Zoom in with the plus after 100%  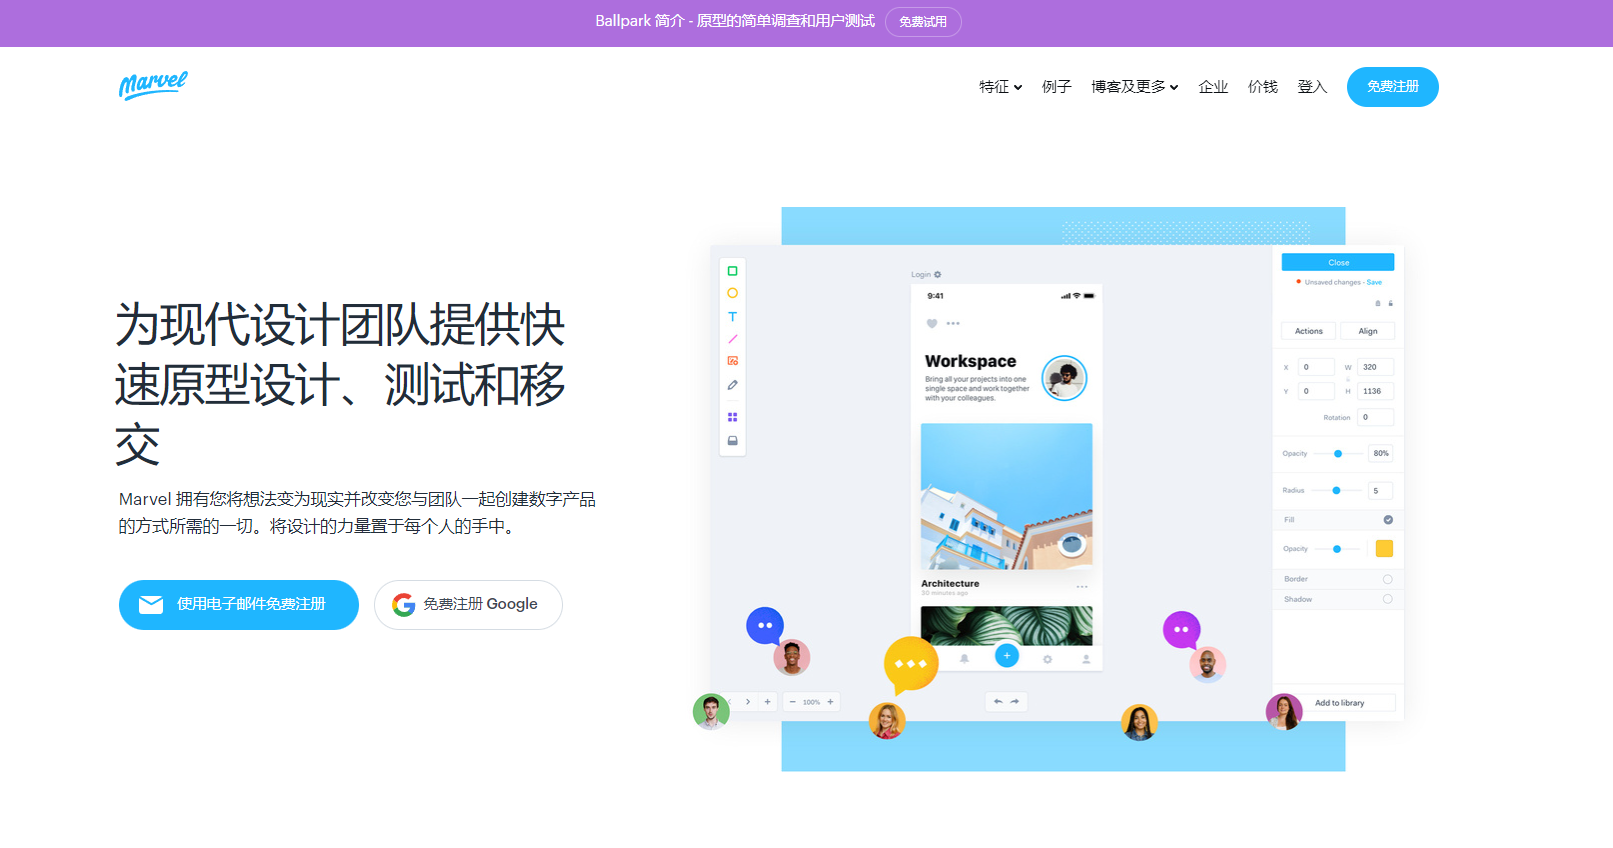click(x=830, y=702)
